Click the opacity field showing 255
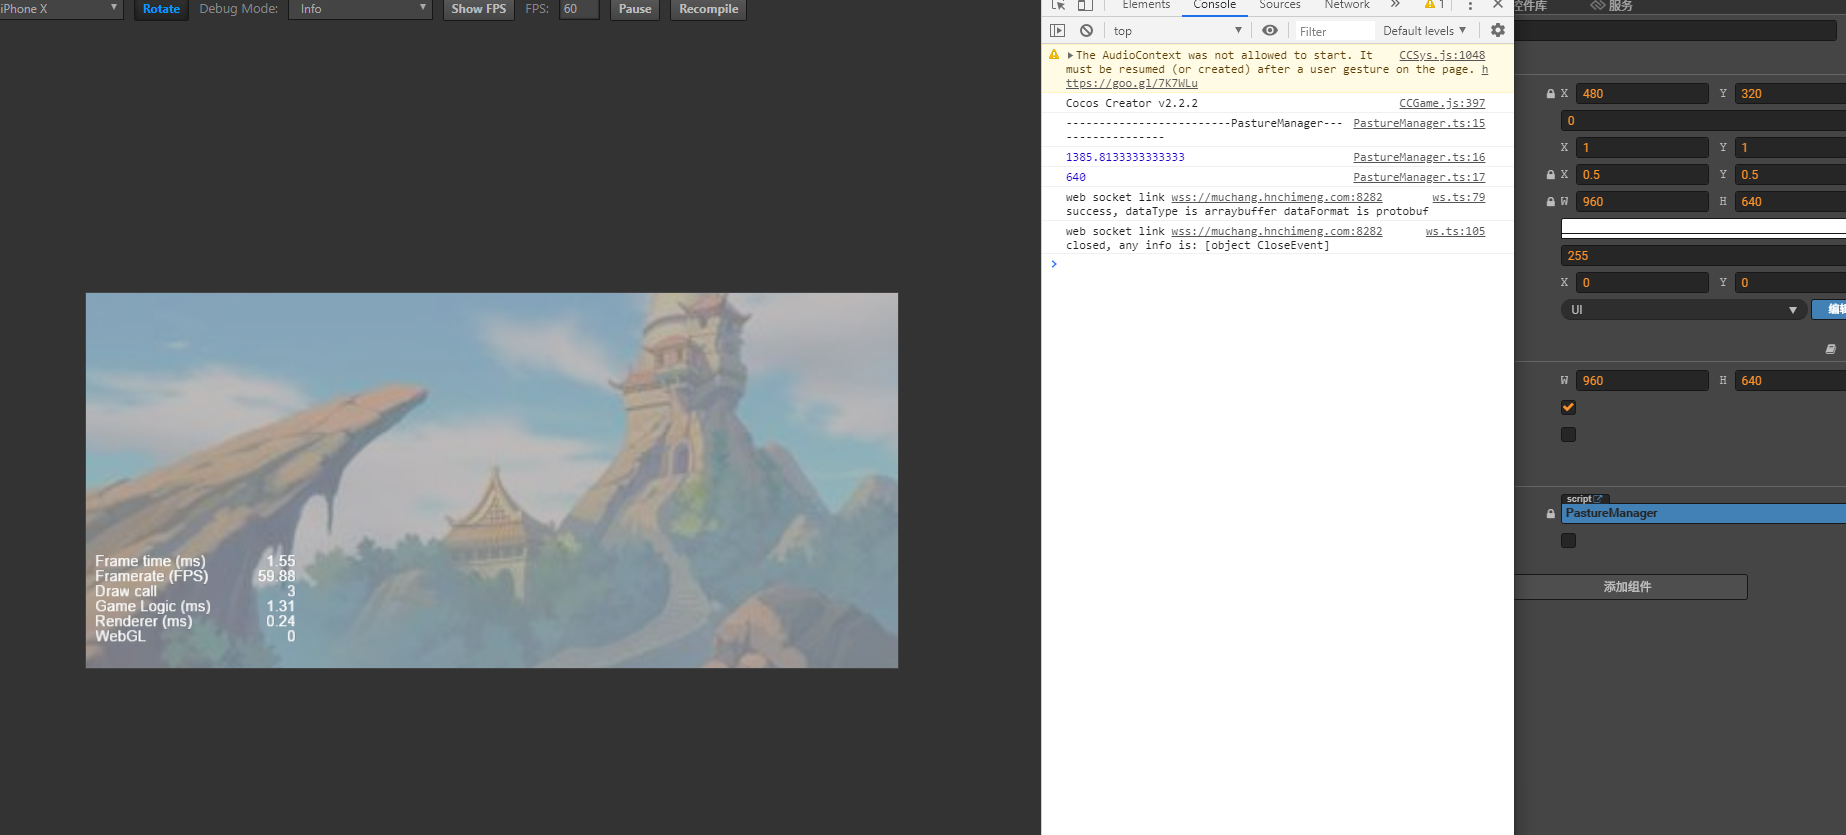This screenshot has width=1846, height=835. tap(1703, 256)
